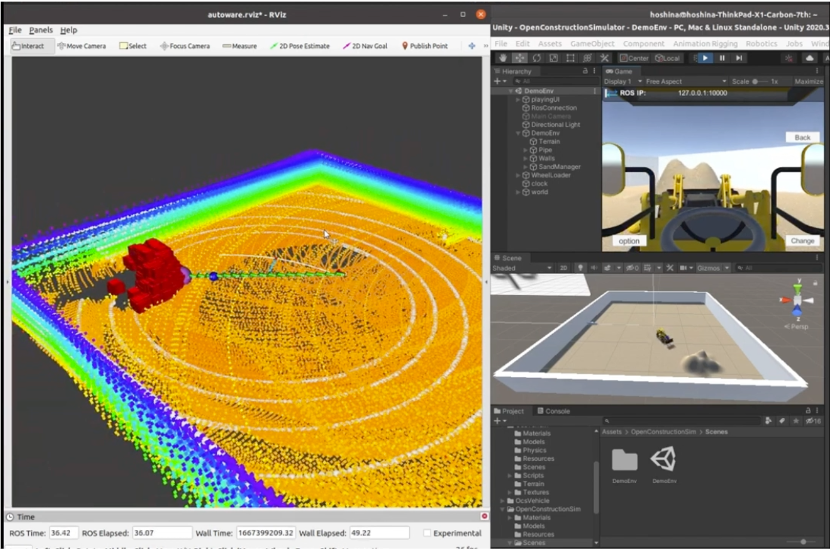Click the Unity Play button
830x549 pixels.
[x=705, y=58]
